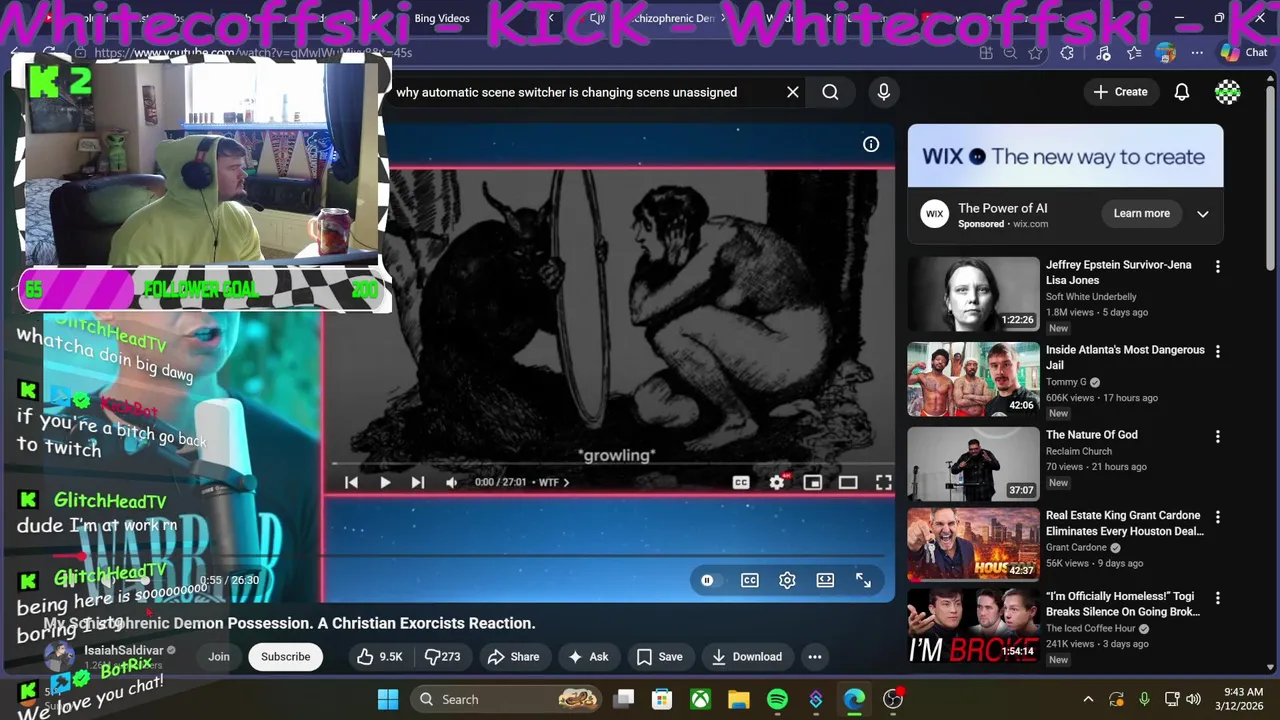Open Edge settings and more menu
This screenshot has height=720, width=1280.
(1198, 53)
